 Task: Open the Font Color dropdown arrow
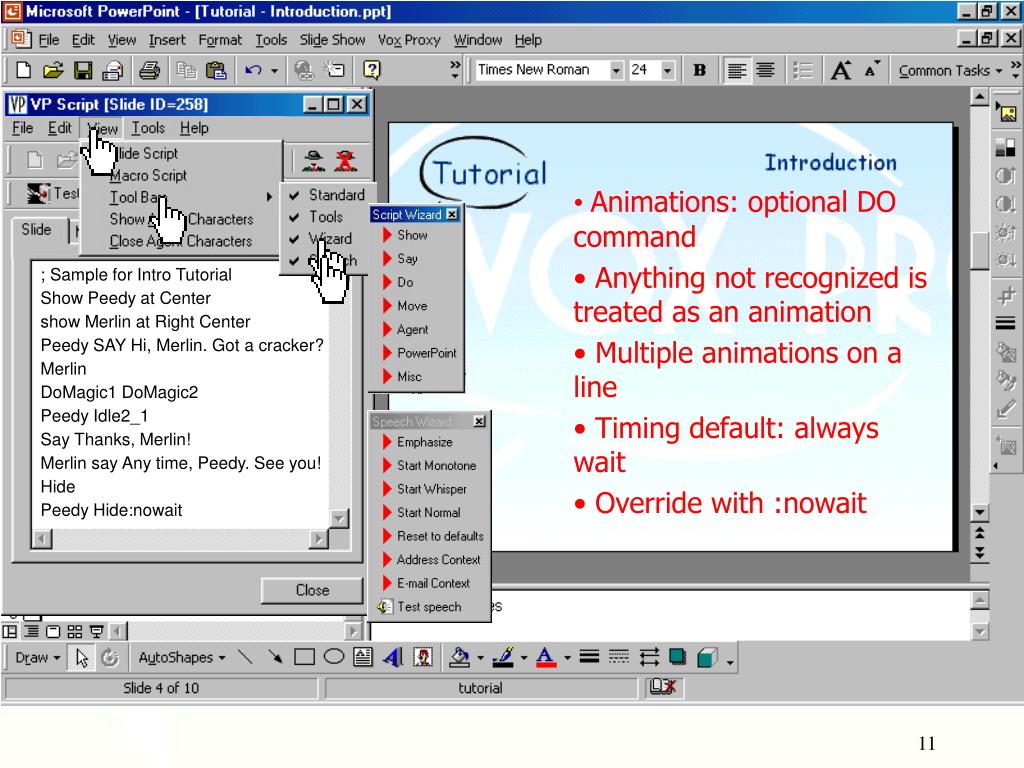[567, 658]
